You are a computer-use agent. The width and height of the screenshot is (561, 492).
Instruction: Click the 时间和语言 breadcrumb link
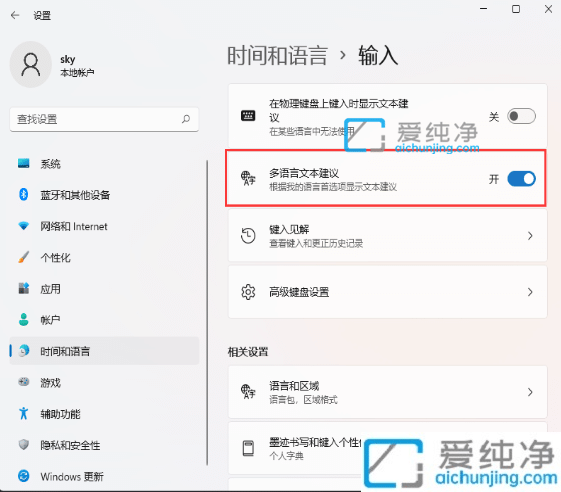pyautogui.click(x=277, y=56)
